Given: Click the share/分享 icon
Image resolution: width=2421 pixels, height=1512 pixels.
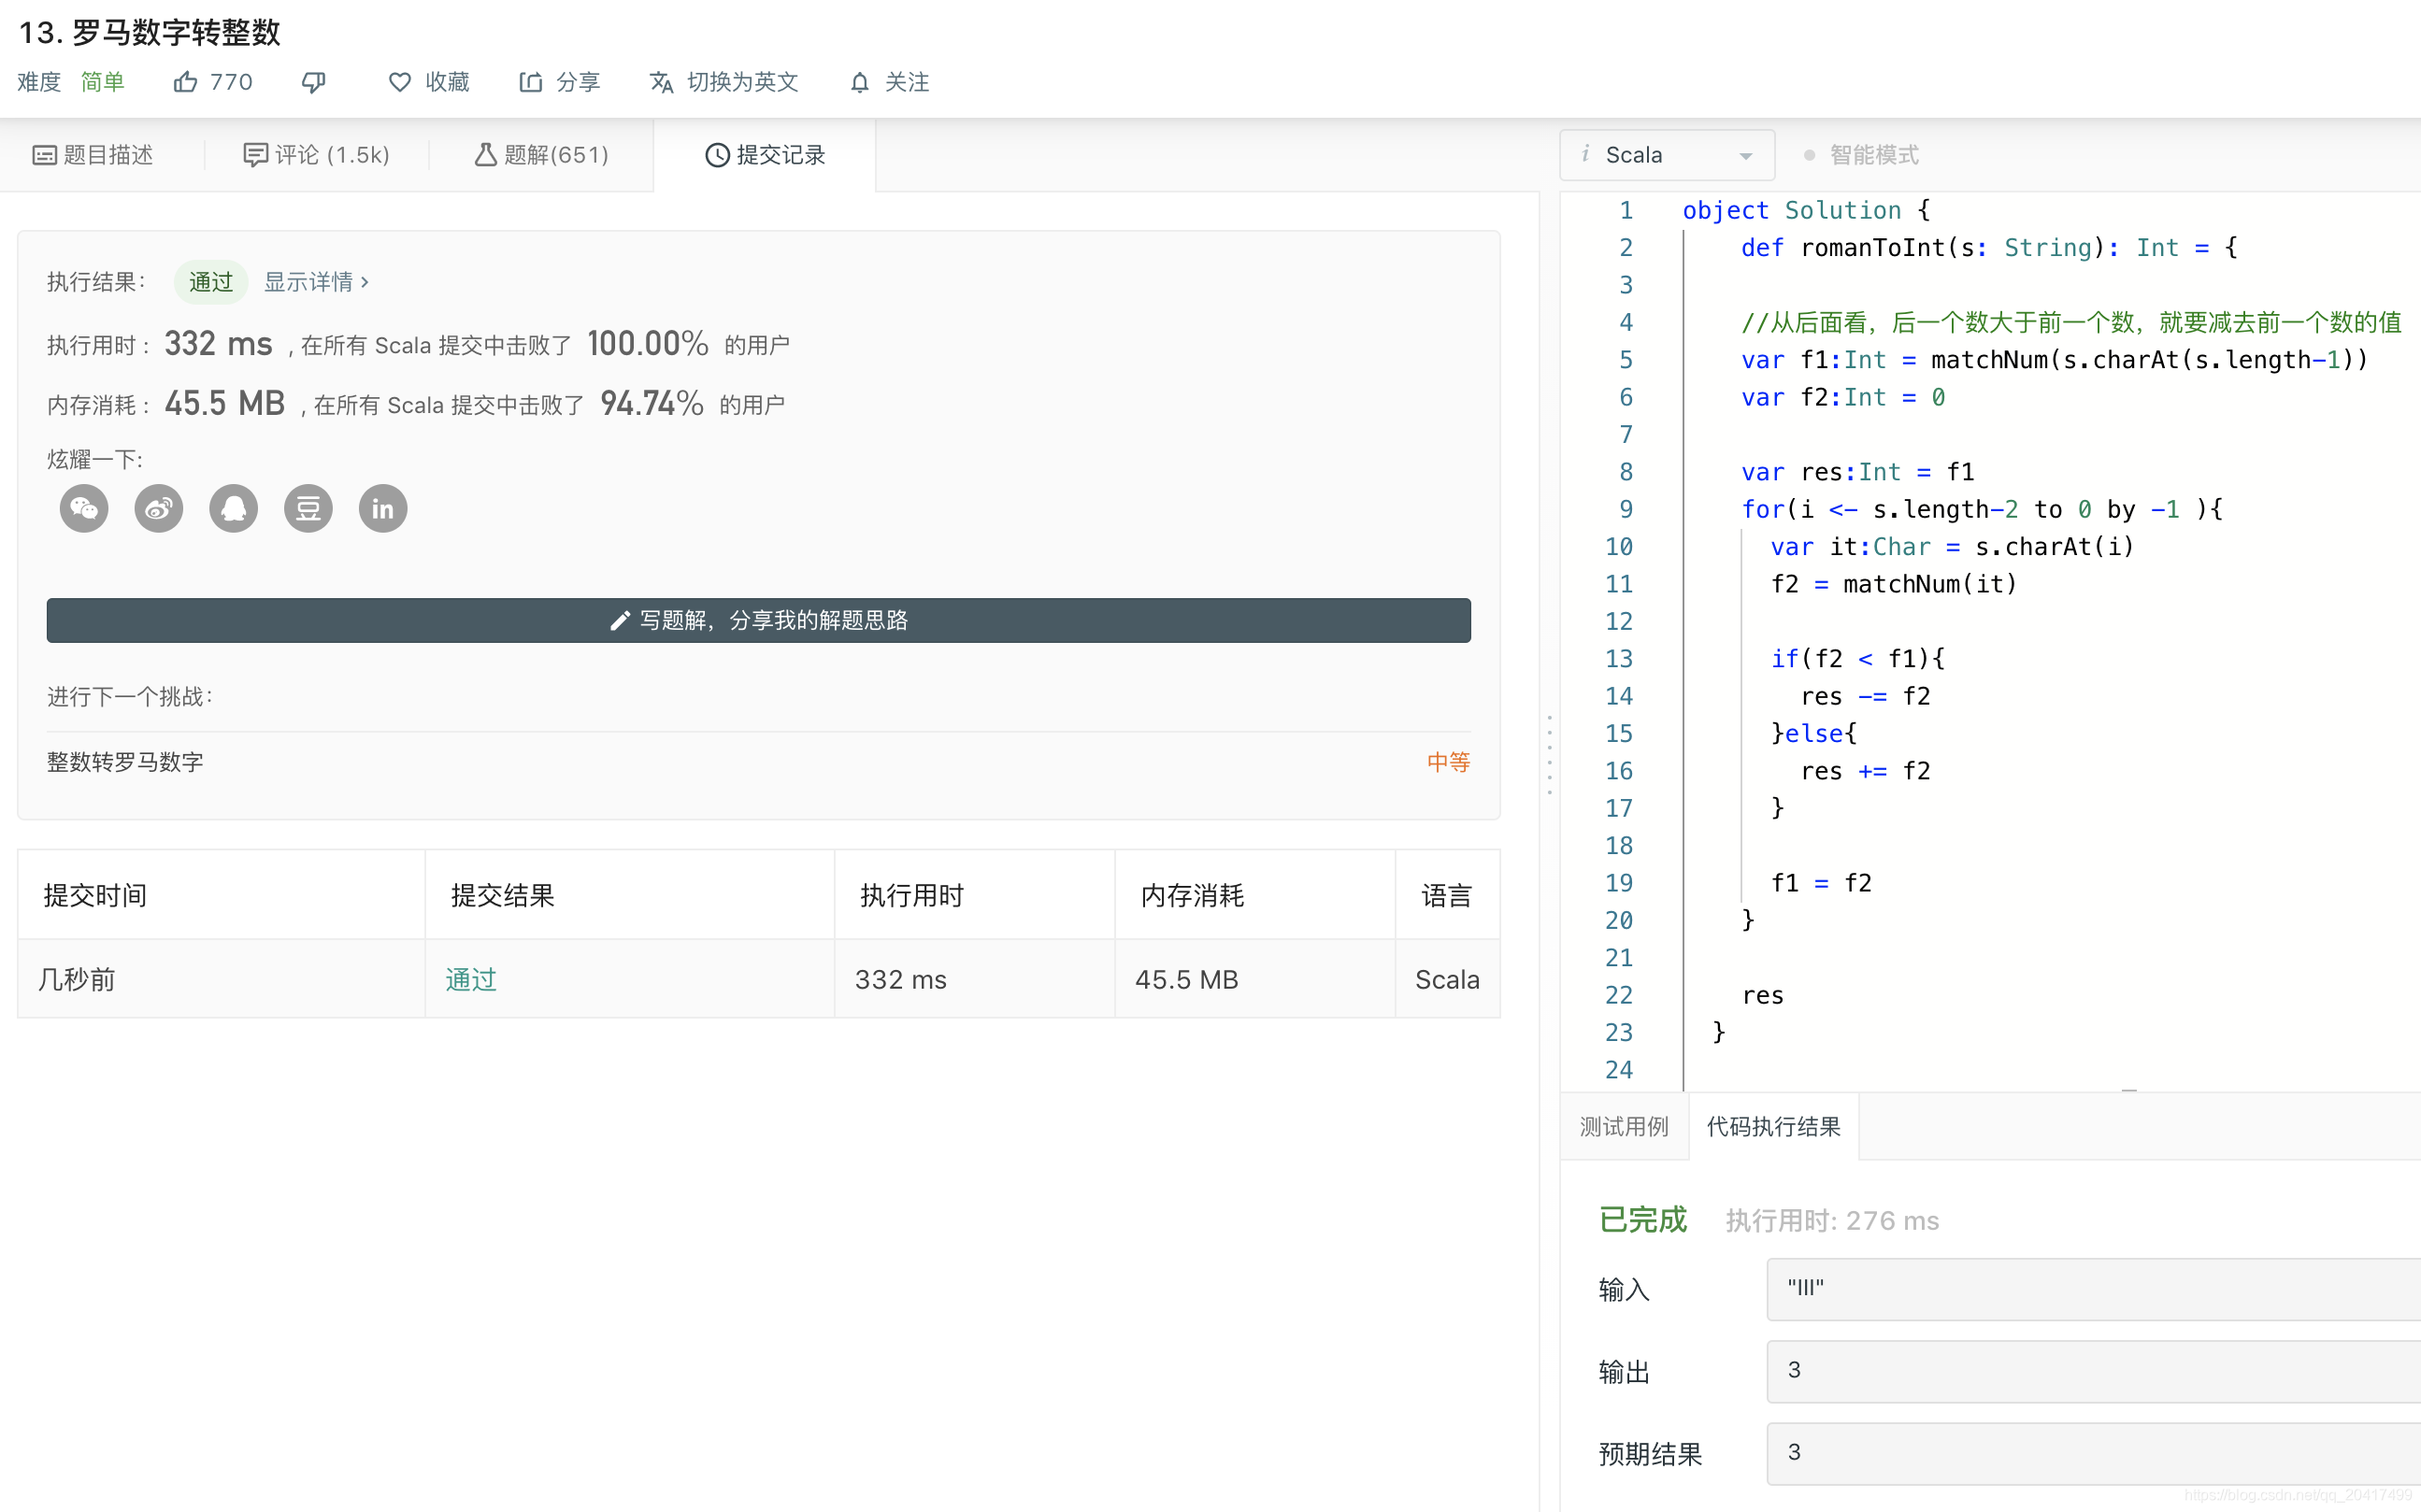Looking at the screenshot, I should (x=531, y=80).
